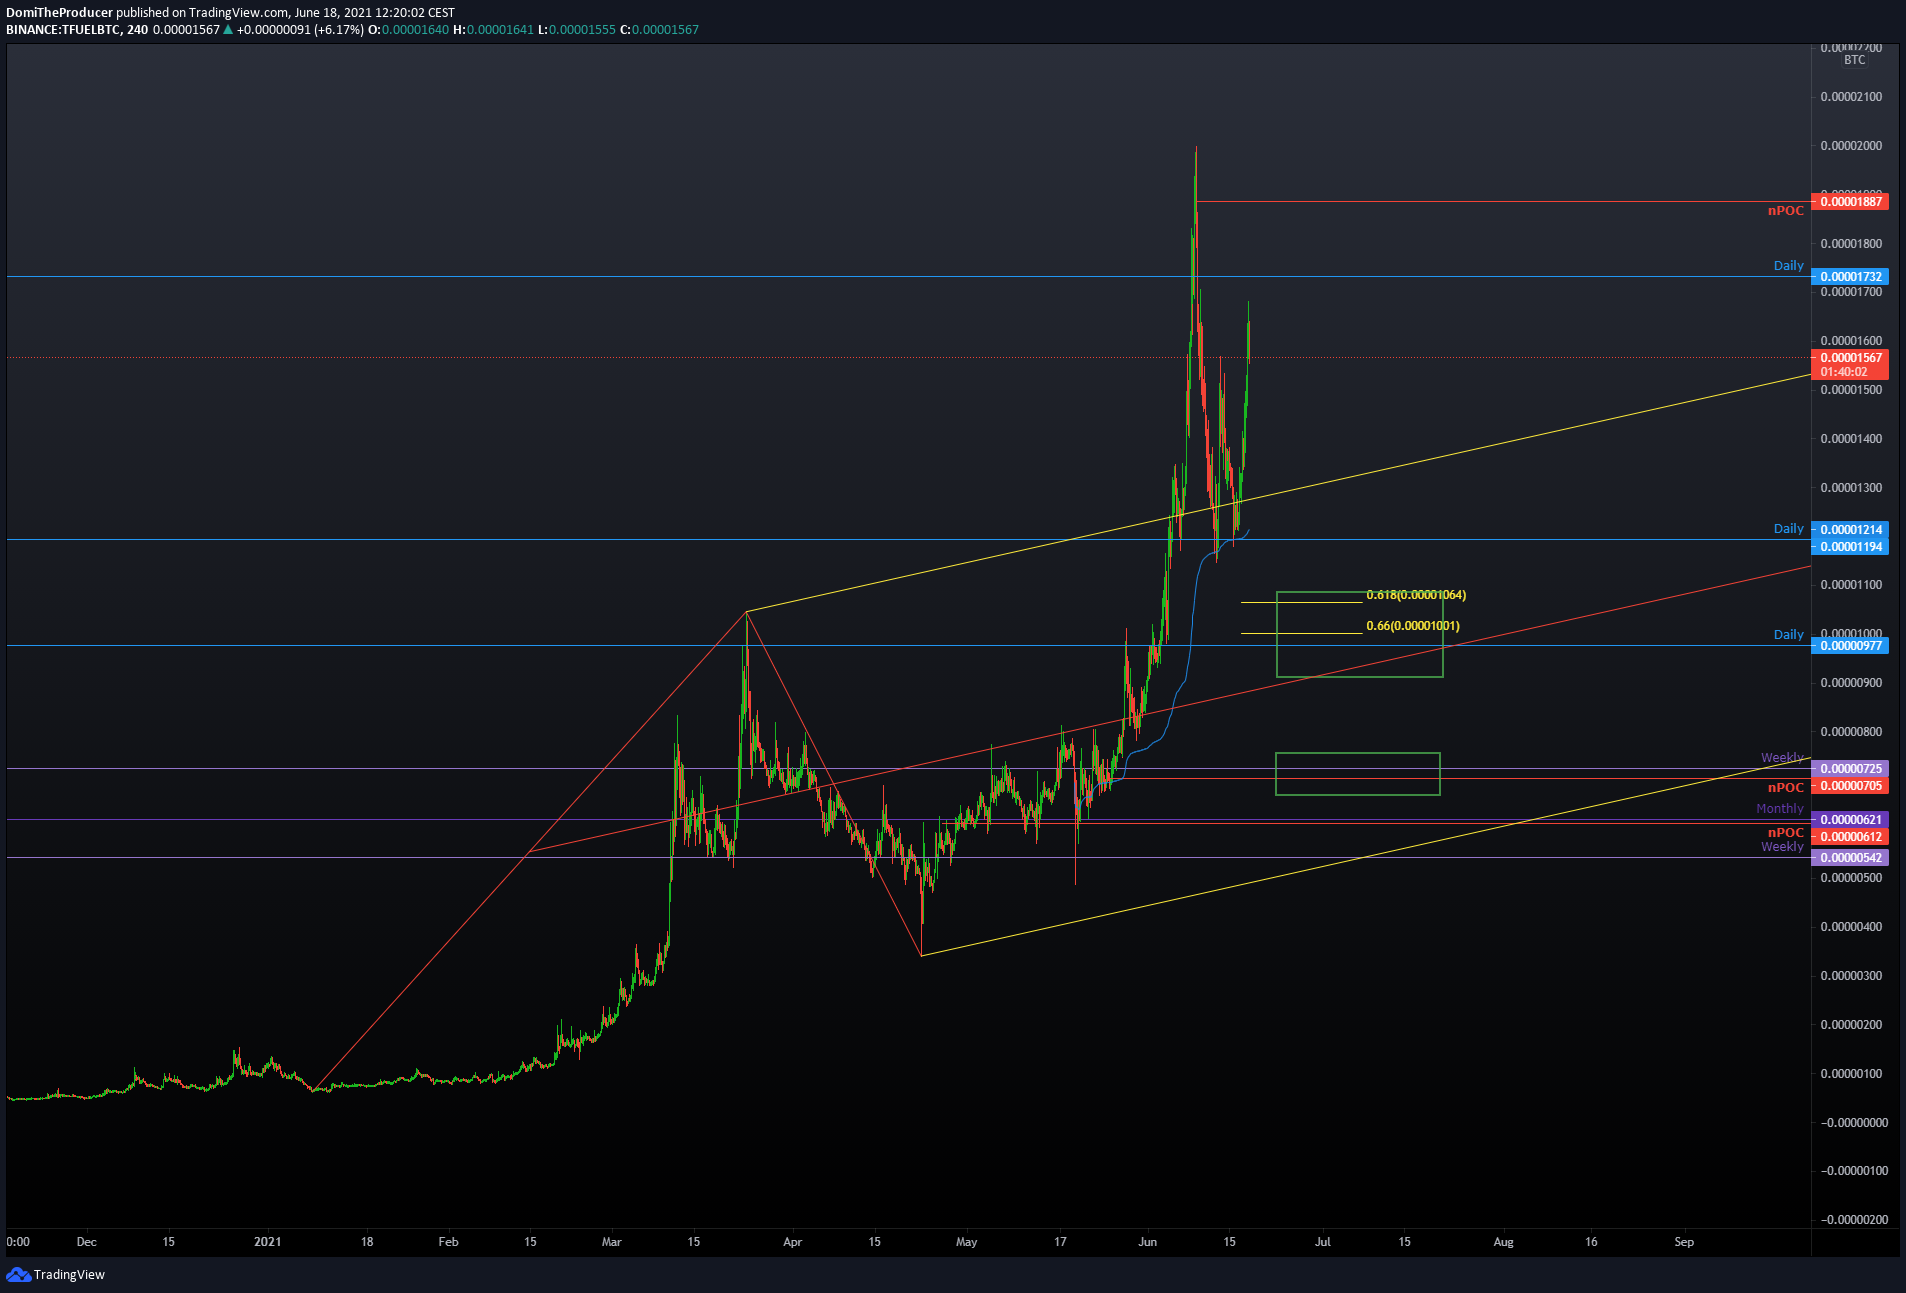Viewport: 1906px width, 1293px height.
Task: Click the 0.618(0.00001064) fib label
Action: [1416, 595]
